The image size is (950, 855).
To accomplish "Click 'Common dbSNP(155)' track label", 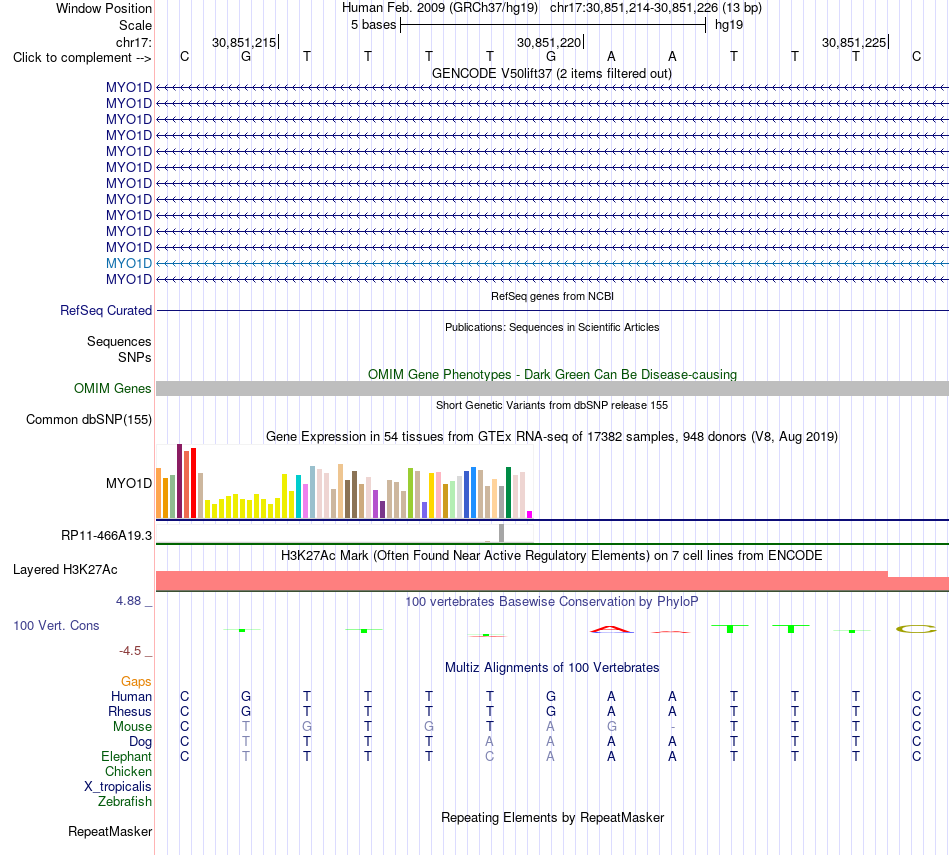I will point(88,419).
